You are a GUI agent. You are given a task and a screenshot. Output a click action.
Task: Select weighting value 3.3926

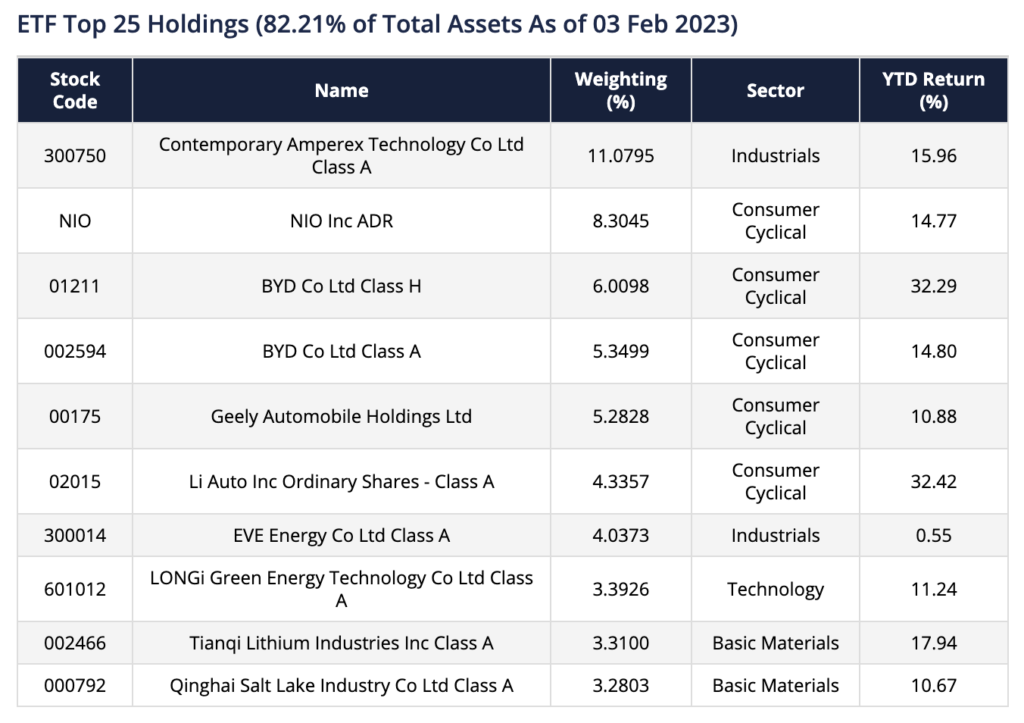[620, 589]
